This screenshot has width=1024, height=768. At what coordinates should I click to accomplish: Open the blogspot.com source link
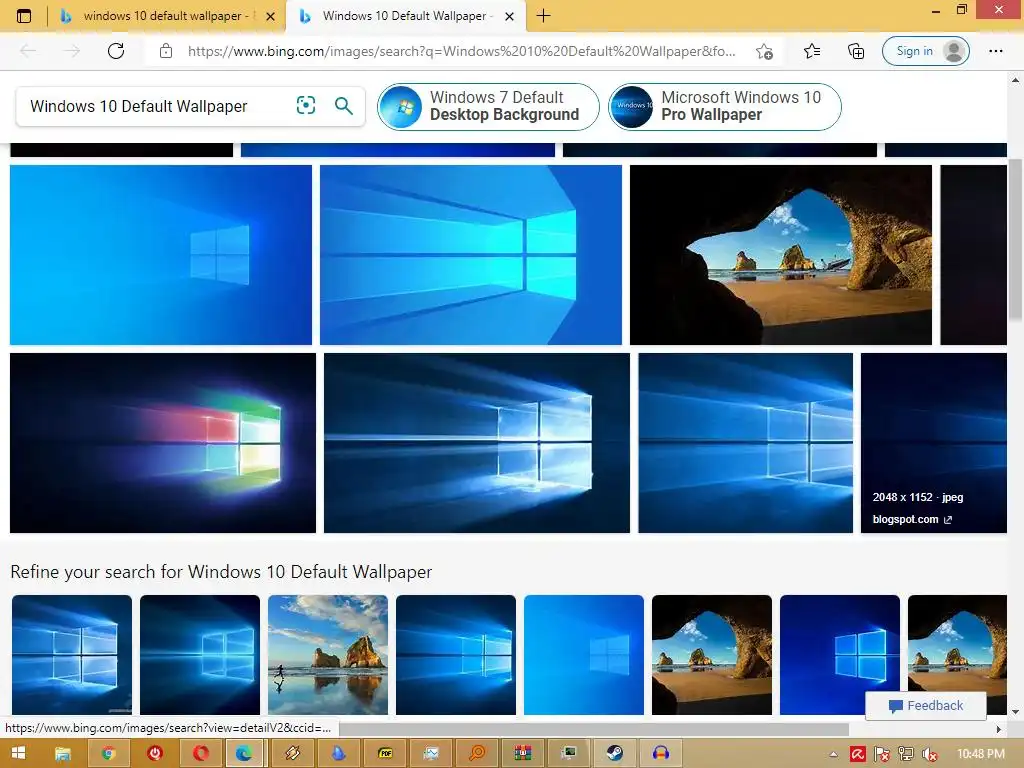[912, 519]
